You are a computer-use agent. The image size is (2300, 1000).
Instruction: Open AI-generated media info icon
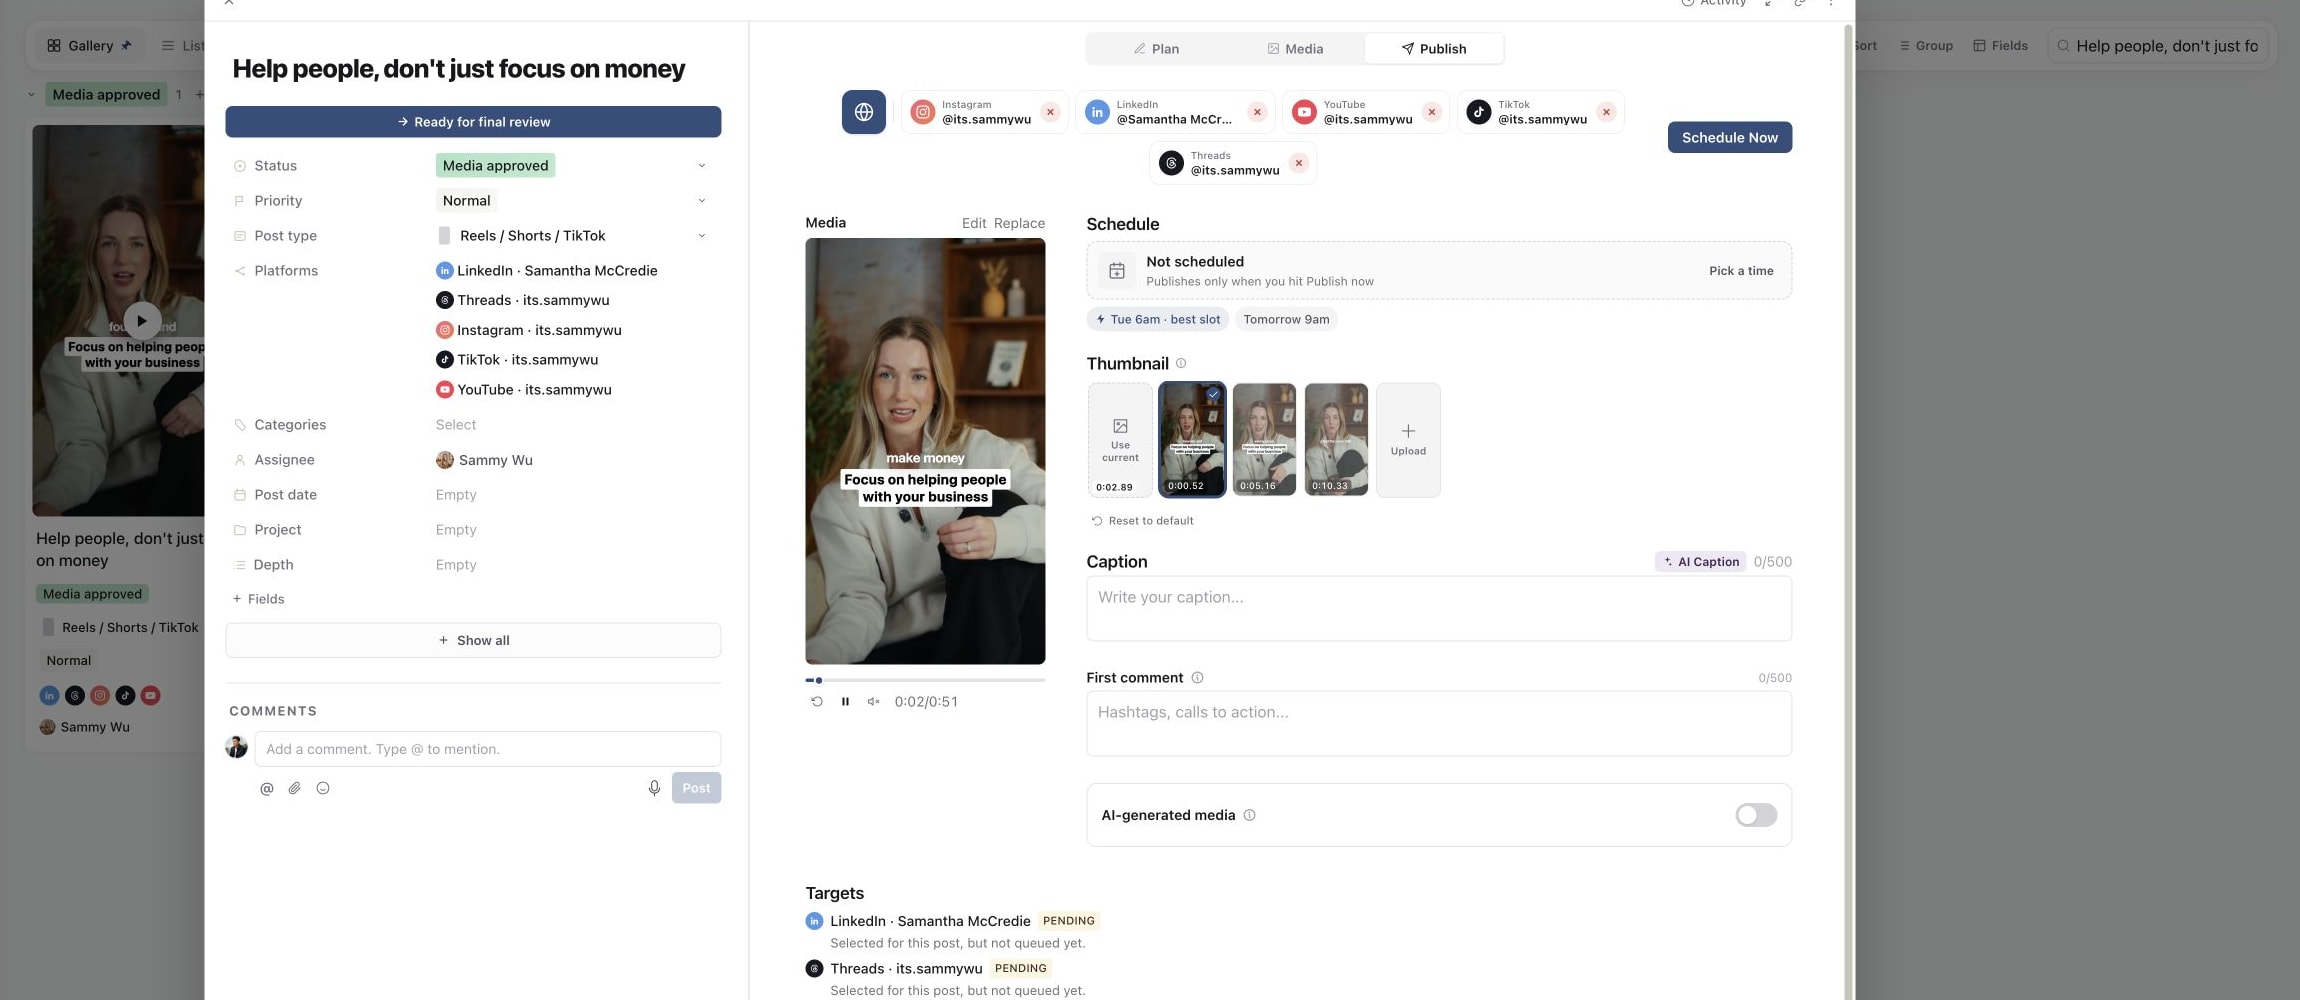(x=1249, y=815)
